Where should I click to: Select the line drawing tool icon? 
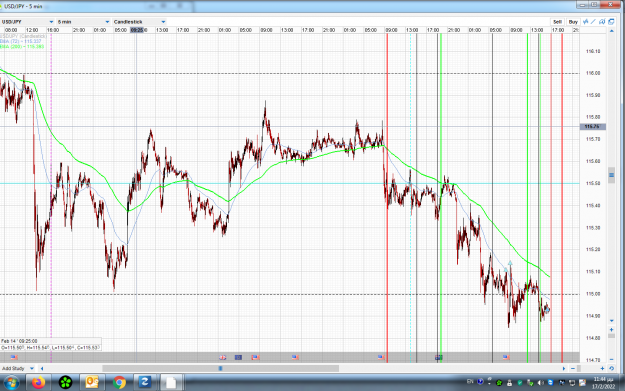coord(593,22)
